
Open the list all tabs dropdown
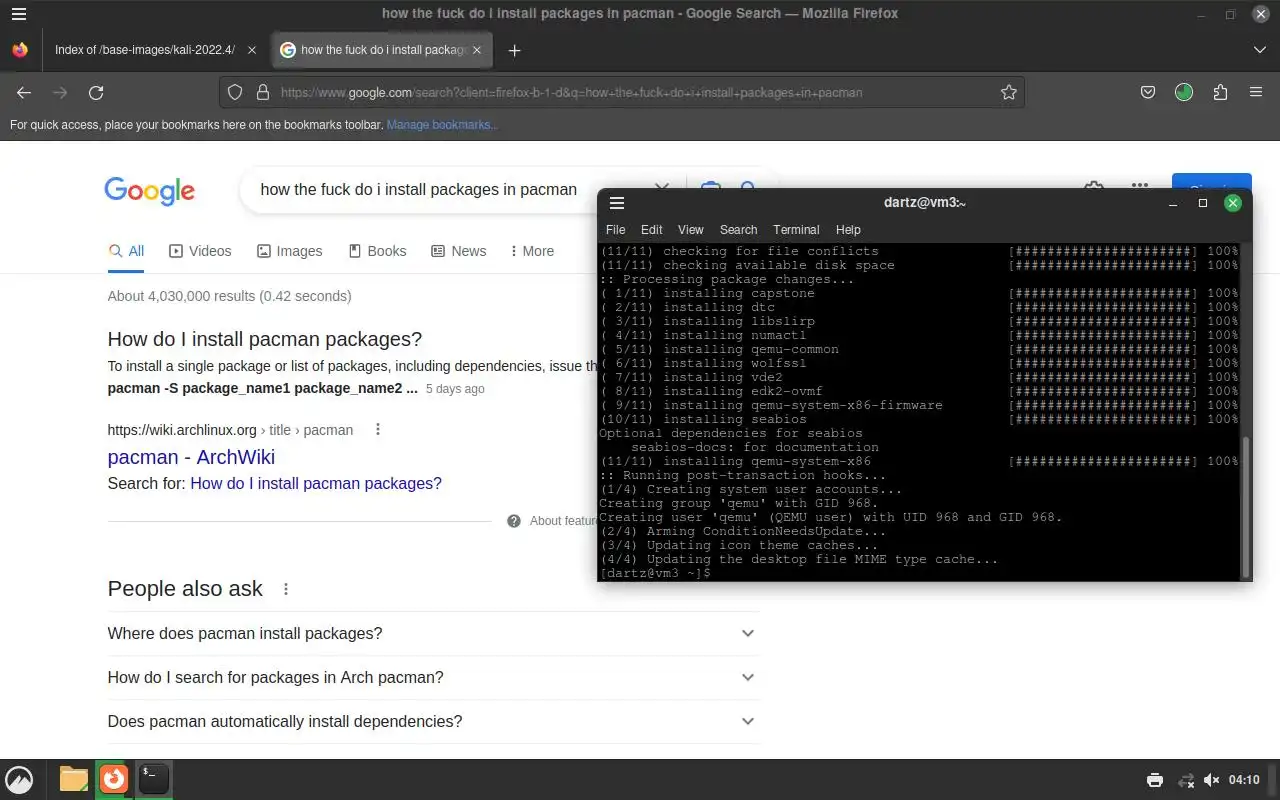[x=1259, y=50]
